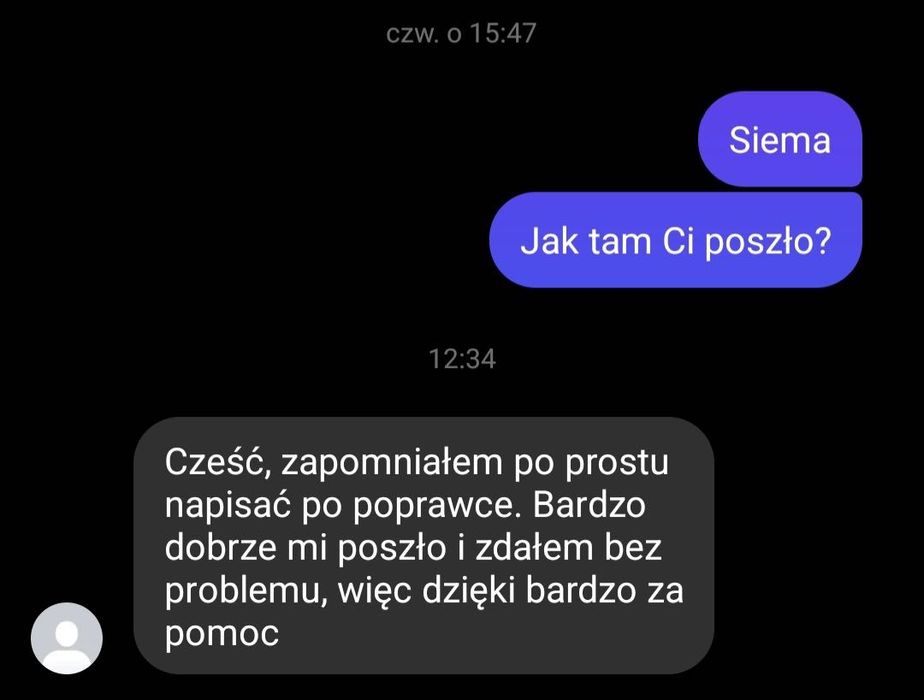
Task: Tap the "czw. o 15:47" timestamp
Action: pos(461,33)
